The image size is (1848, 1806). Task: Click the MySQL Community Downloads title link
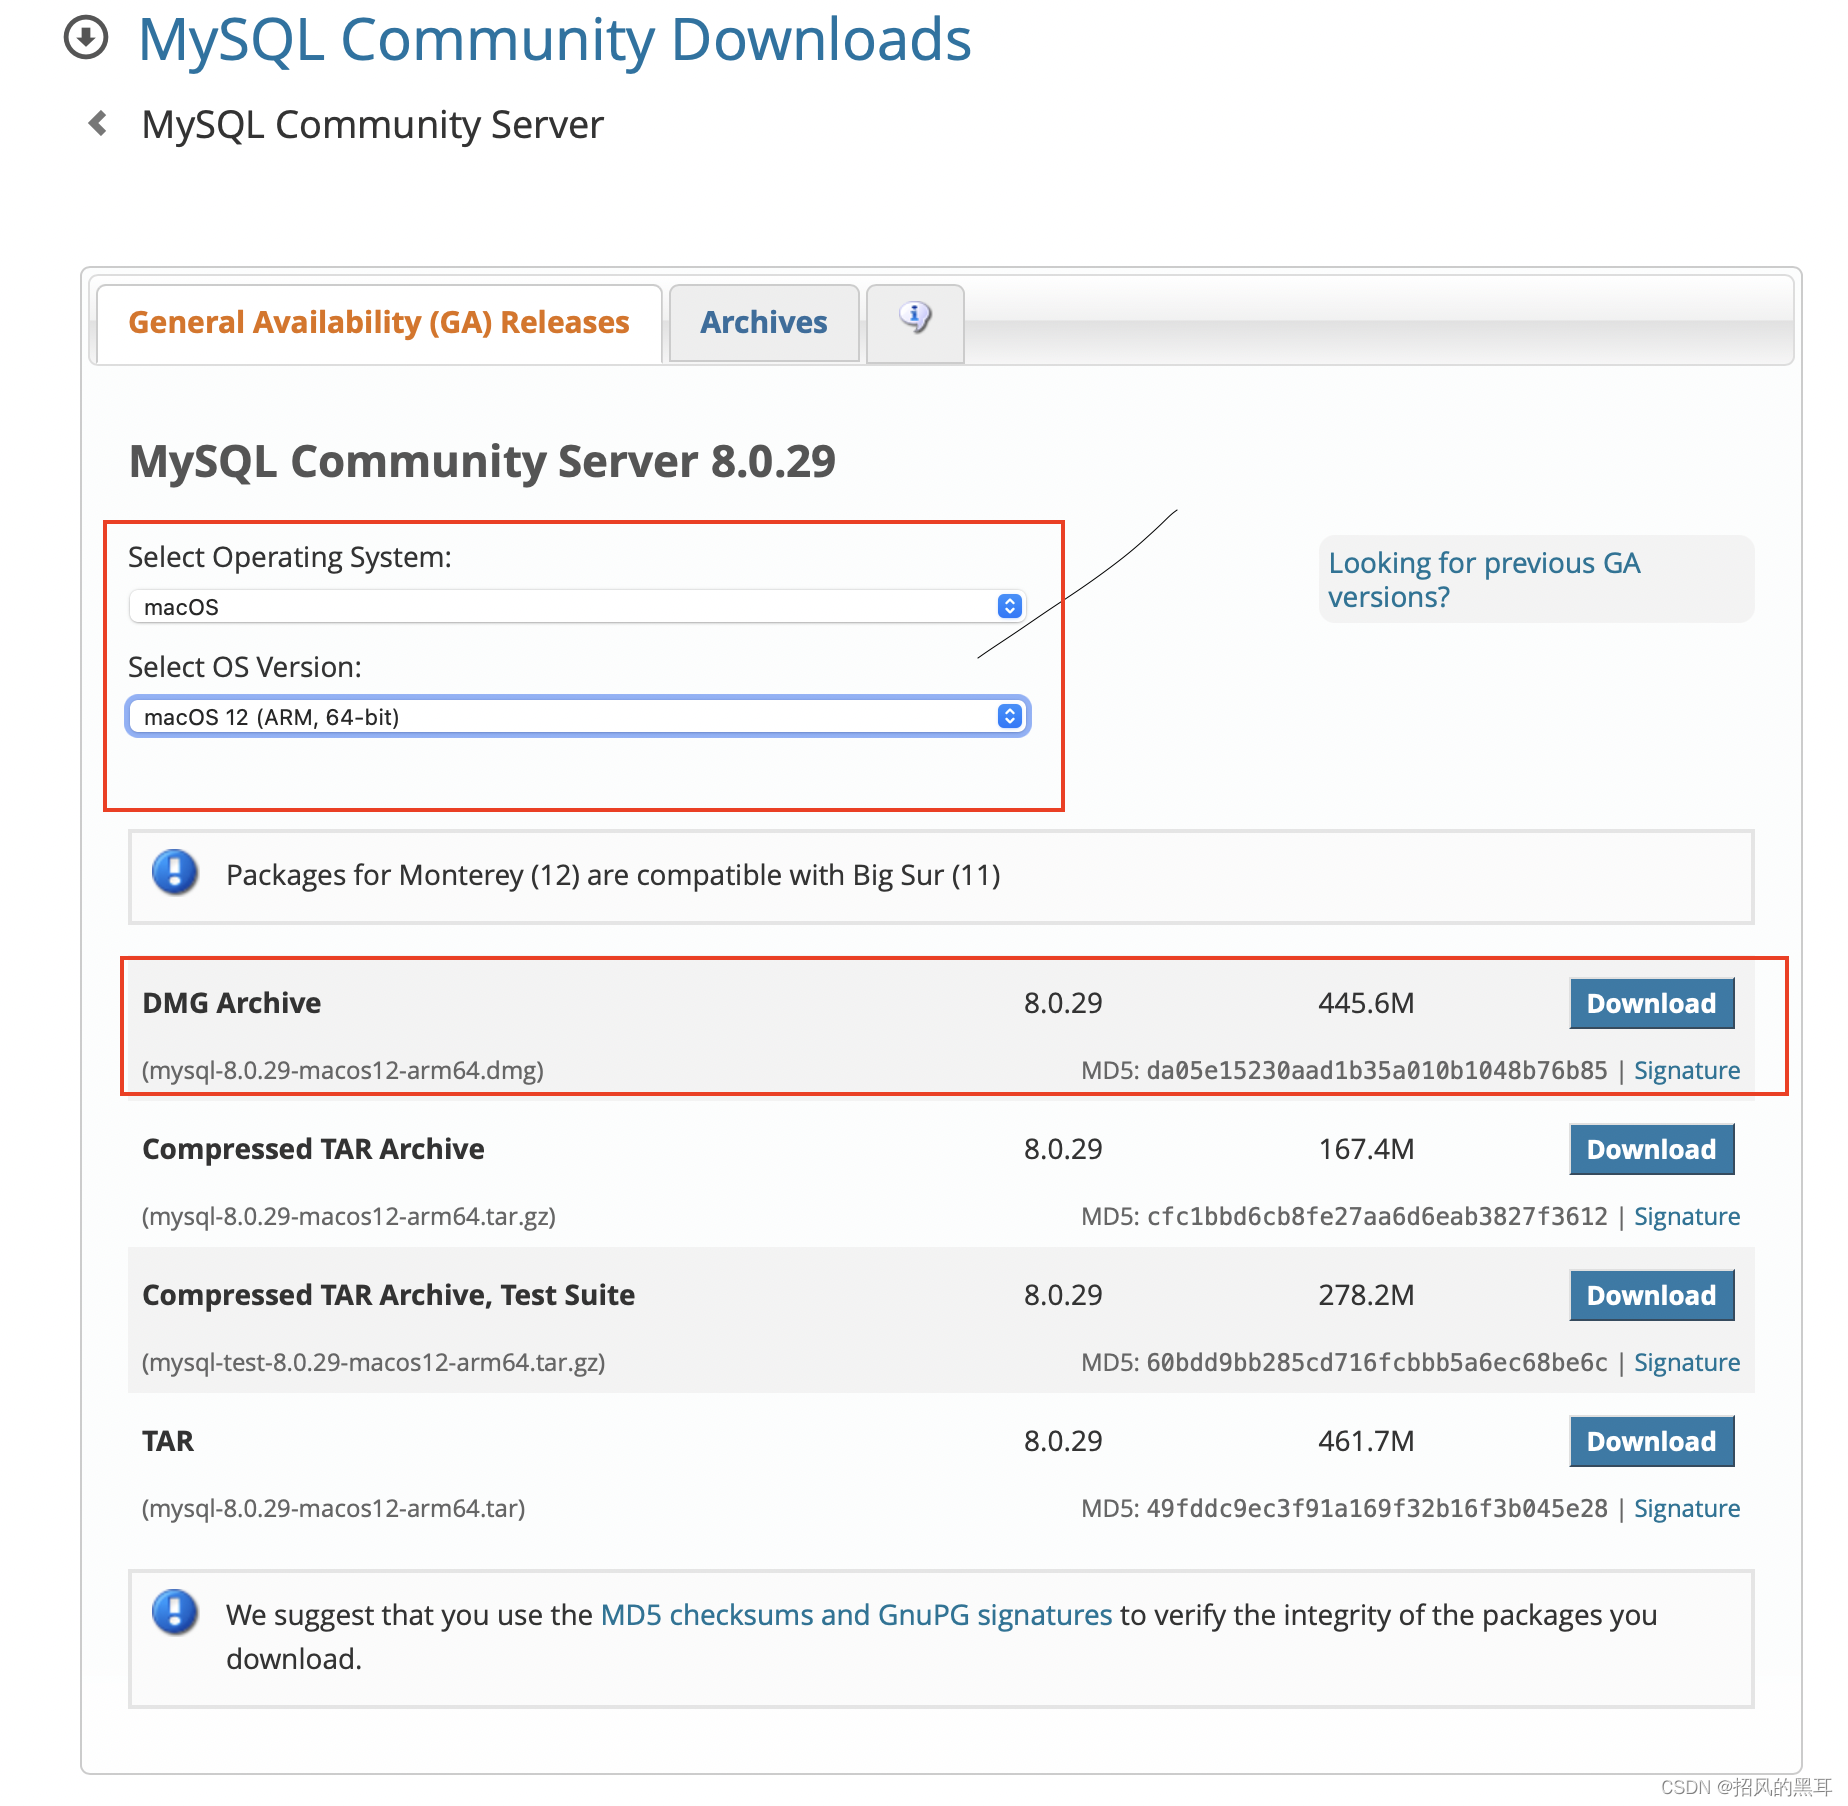click(555, 40)
